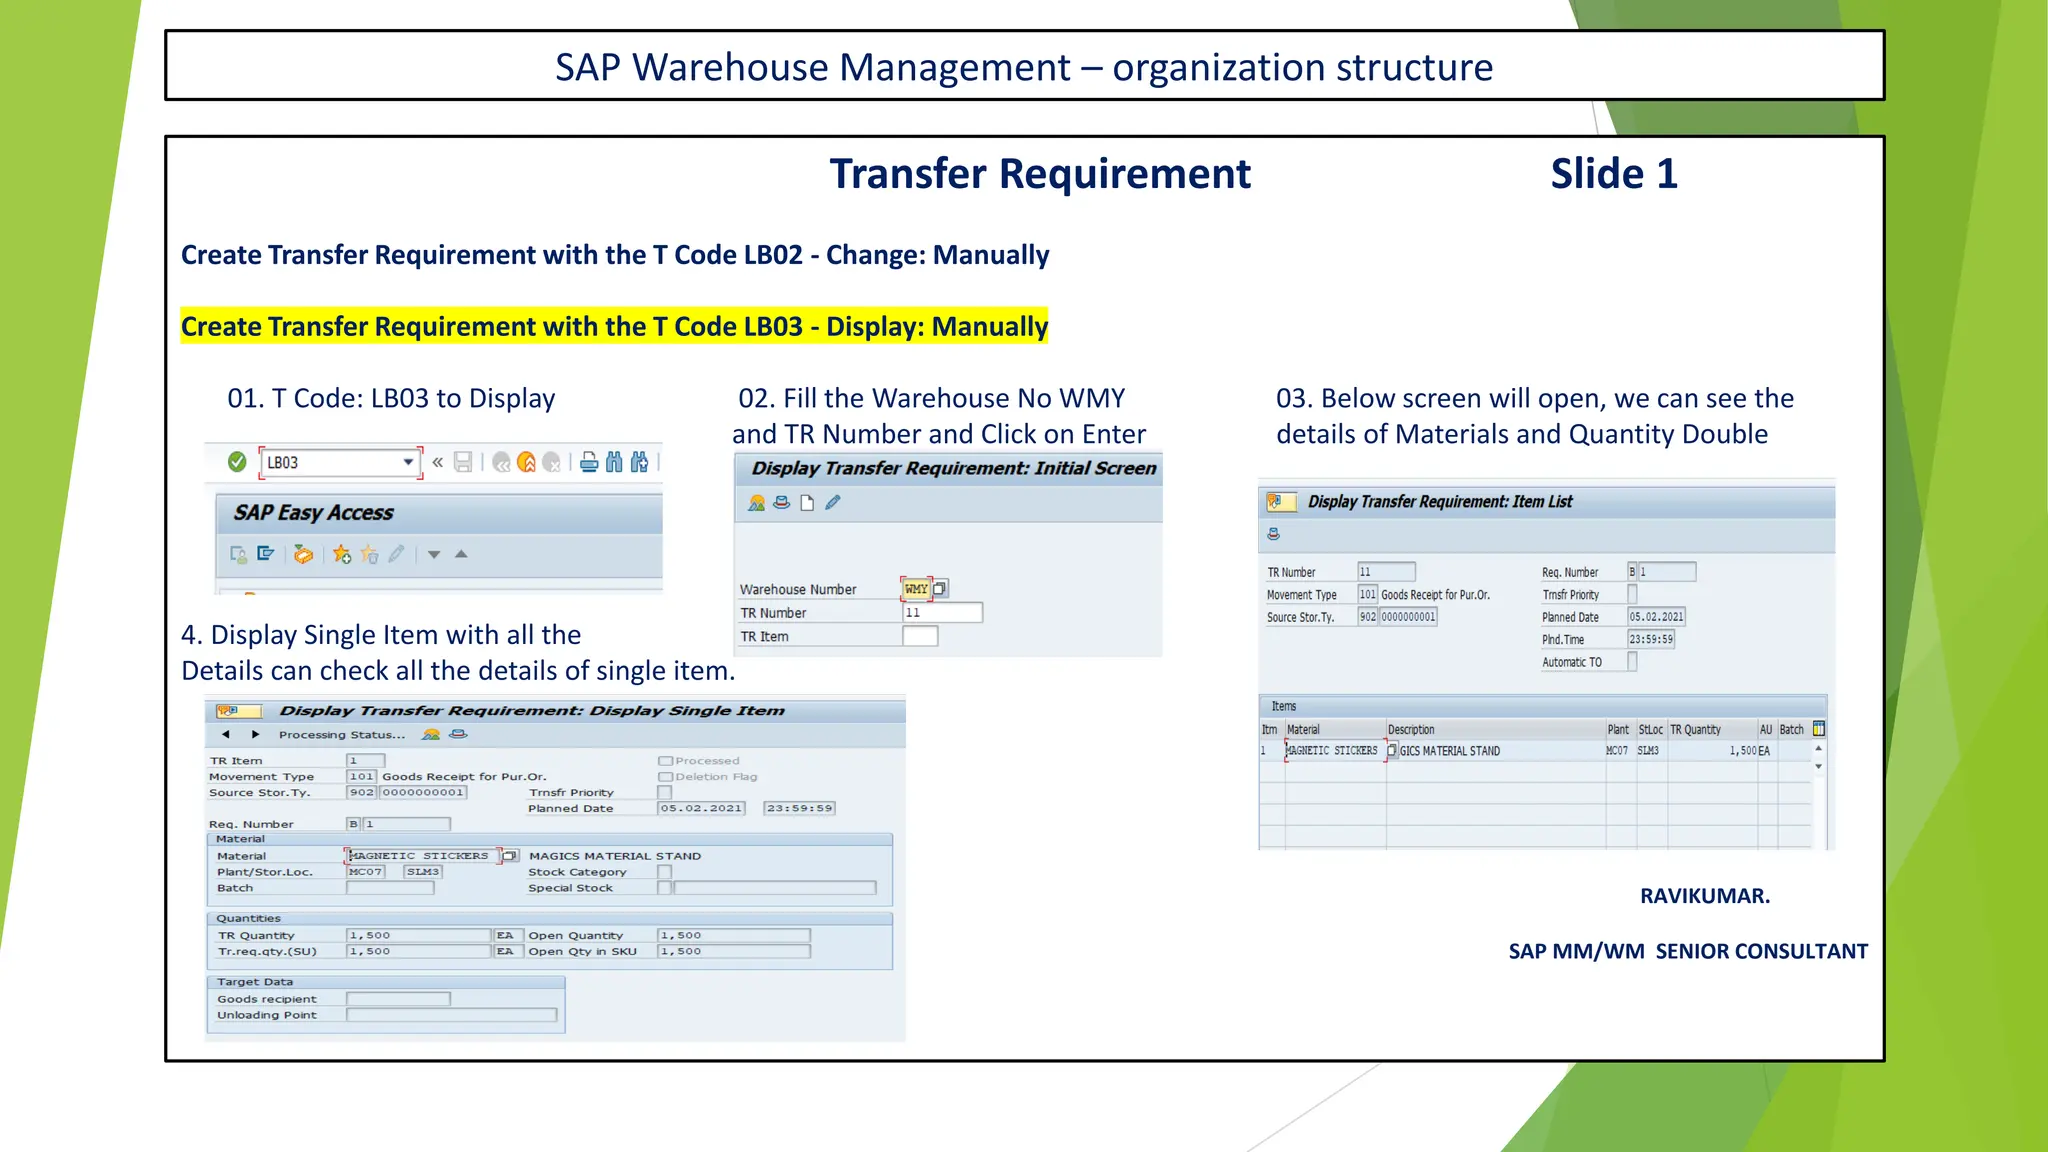Click the green Enter checkmark beside LB03
Viewport: 2048px width, 1152px height.
237,462
